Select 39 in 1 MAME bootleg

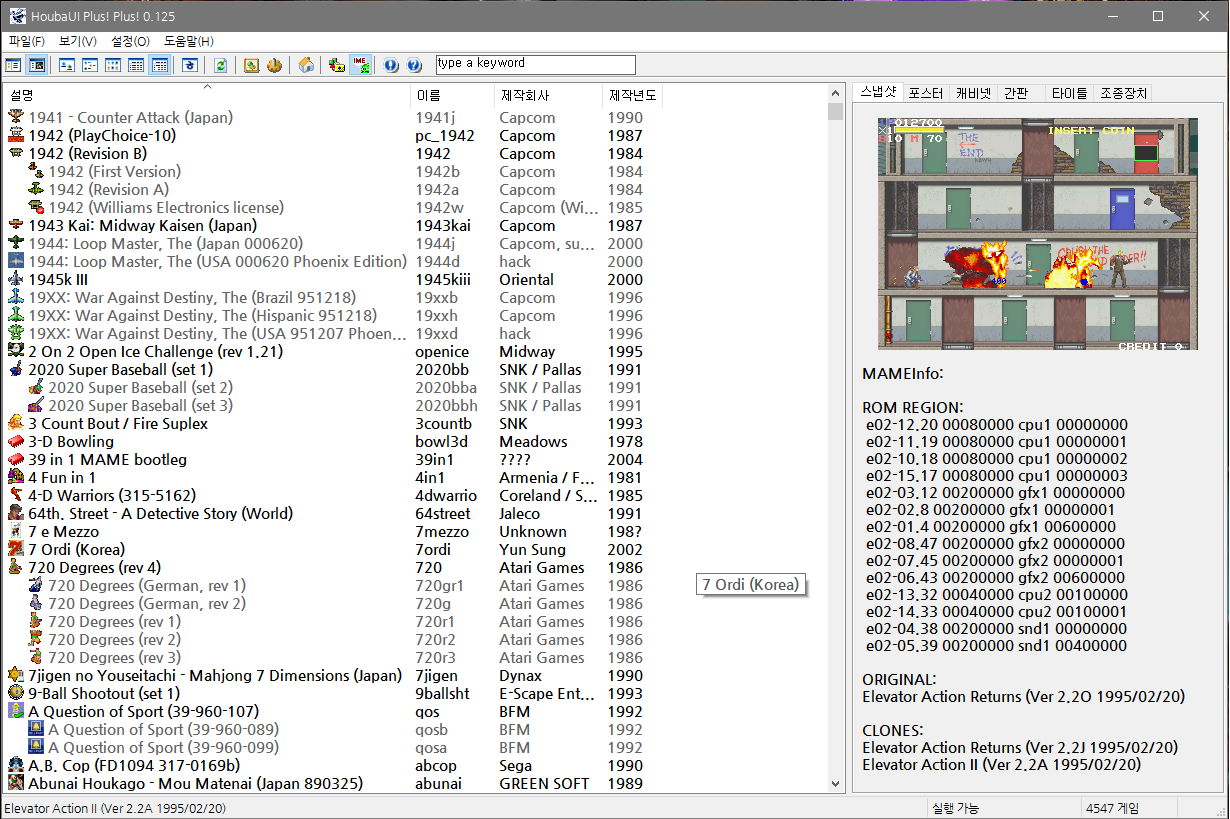(333, 460)
